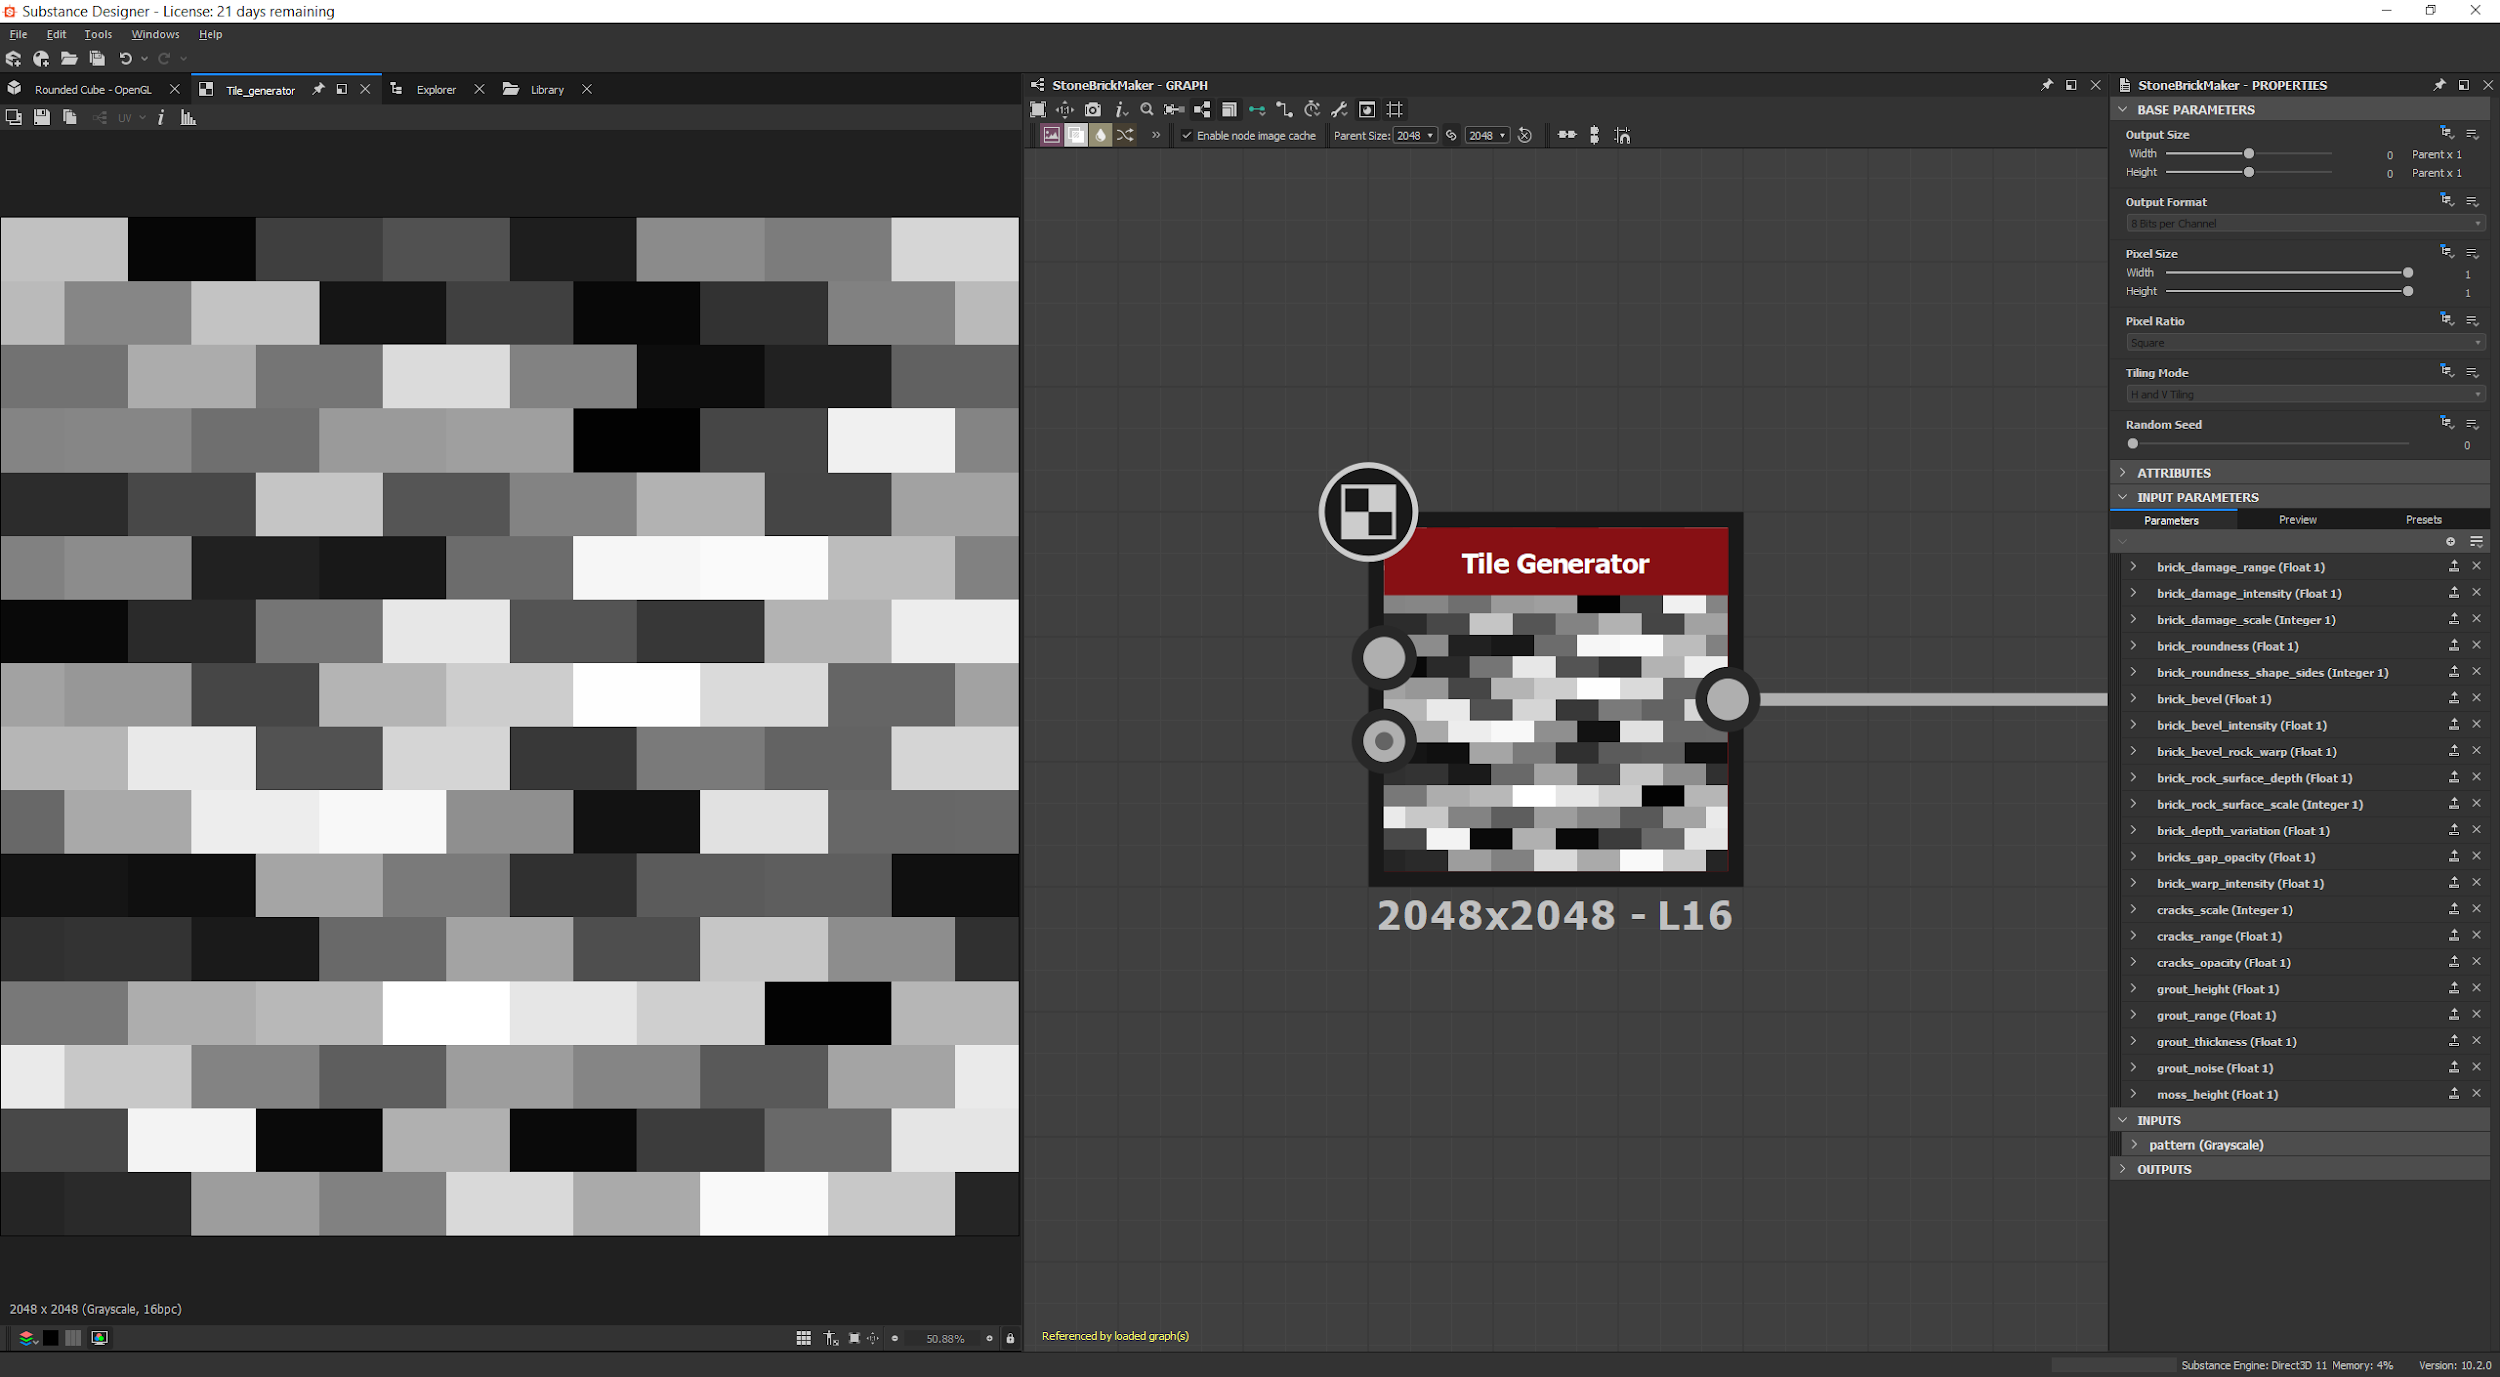Click the wrench tools icon in graph toolbar
Viewport: 2500px width, 1377px height.
point(1339,110)
